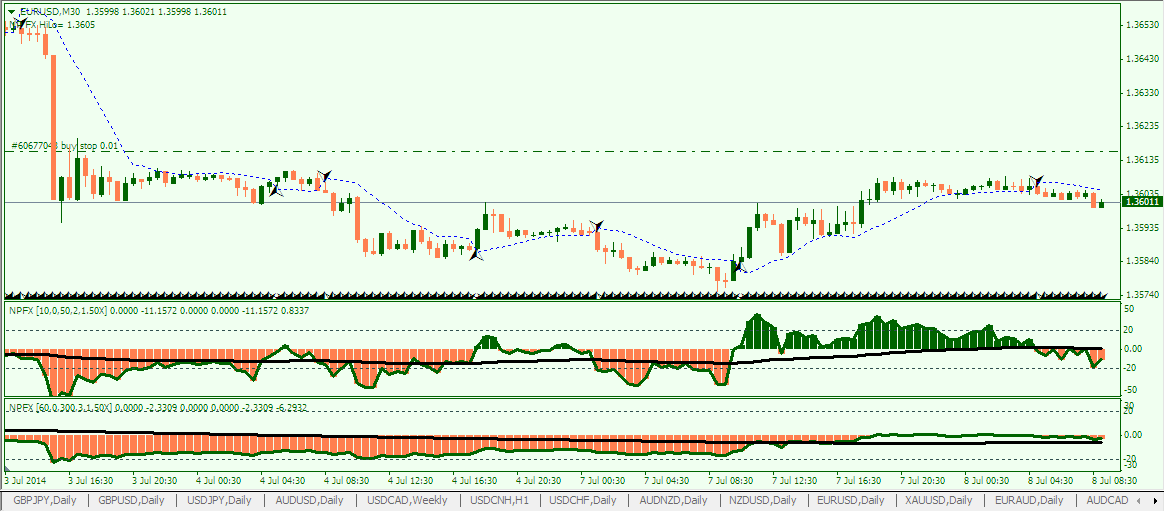Viewport: 1164px width, 511px height.
Task: Click the 1.35740 price scale label
Action: coord(1140,295)
